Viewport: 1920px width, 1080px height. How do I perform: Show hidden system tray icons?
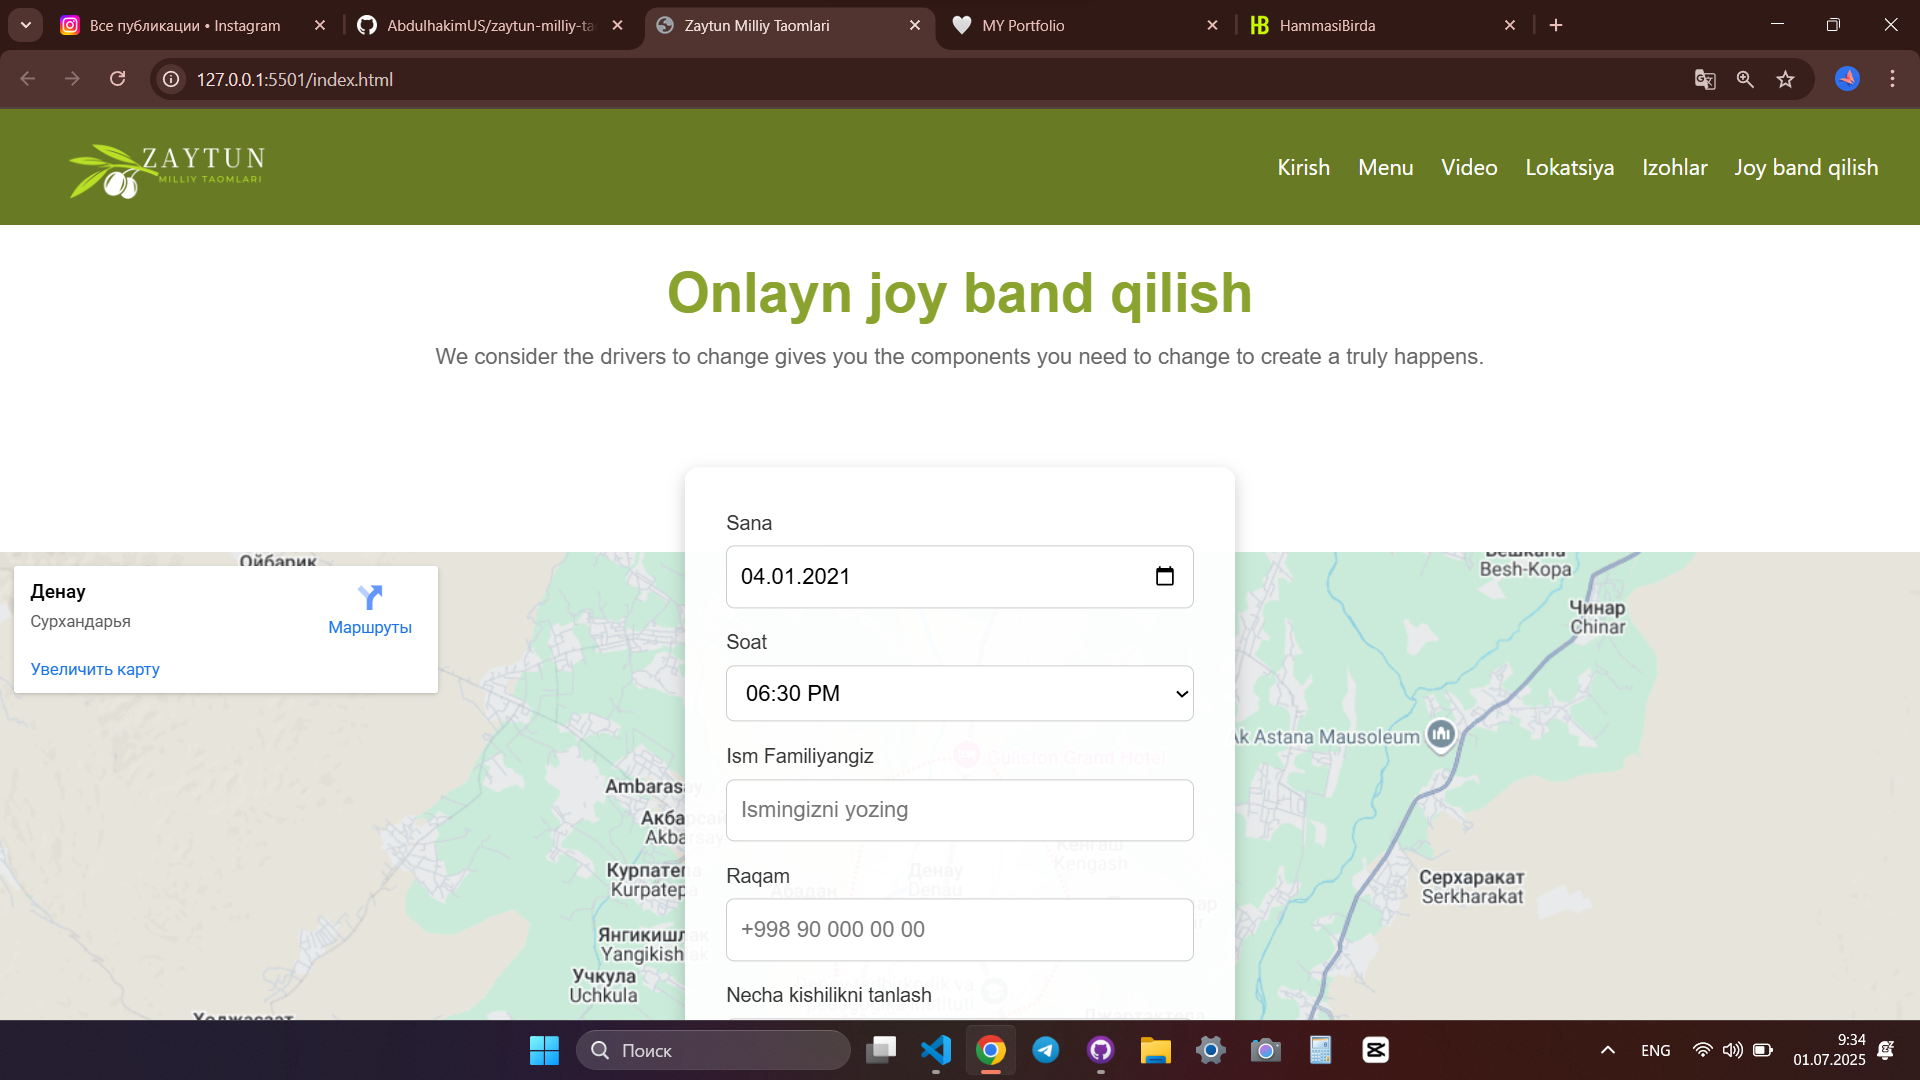[1607, 1050]
